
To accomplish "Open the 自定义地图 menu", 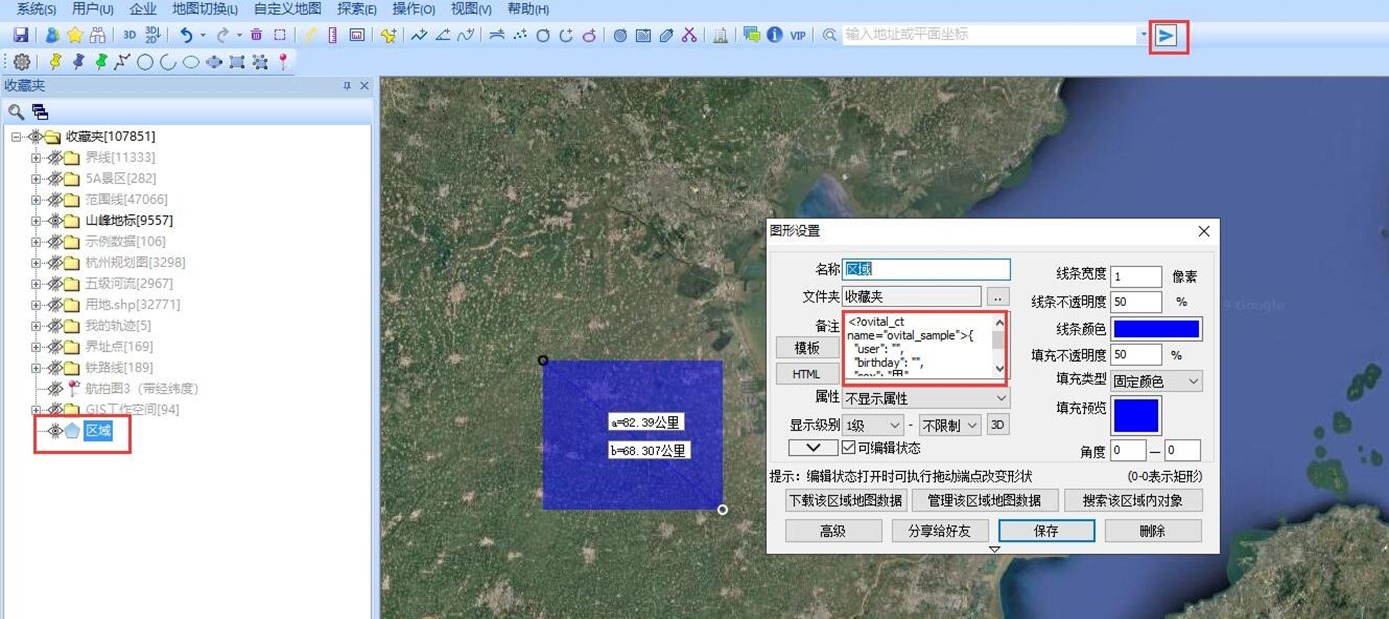I will pos(287,9).
